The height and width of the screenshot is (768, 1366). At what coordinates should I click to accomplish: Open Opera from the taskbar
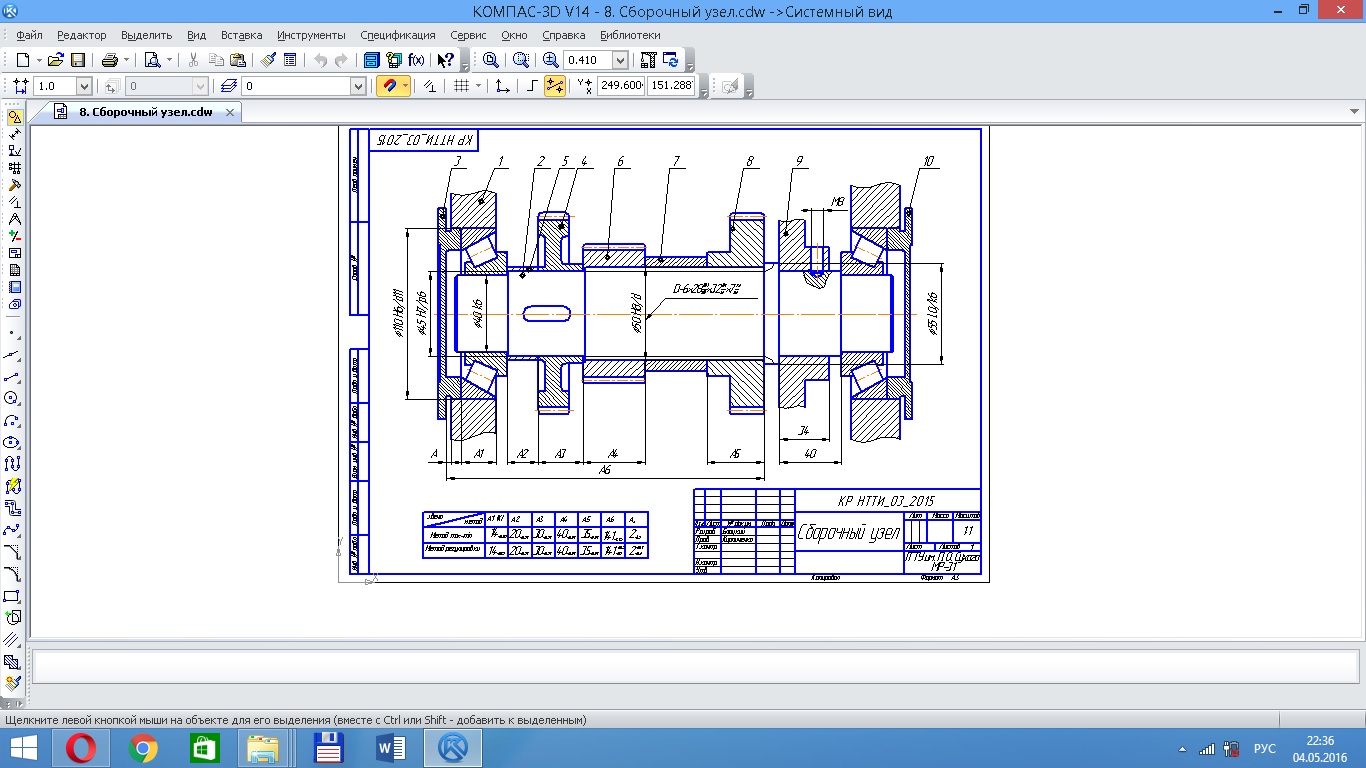click(81, 748)
